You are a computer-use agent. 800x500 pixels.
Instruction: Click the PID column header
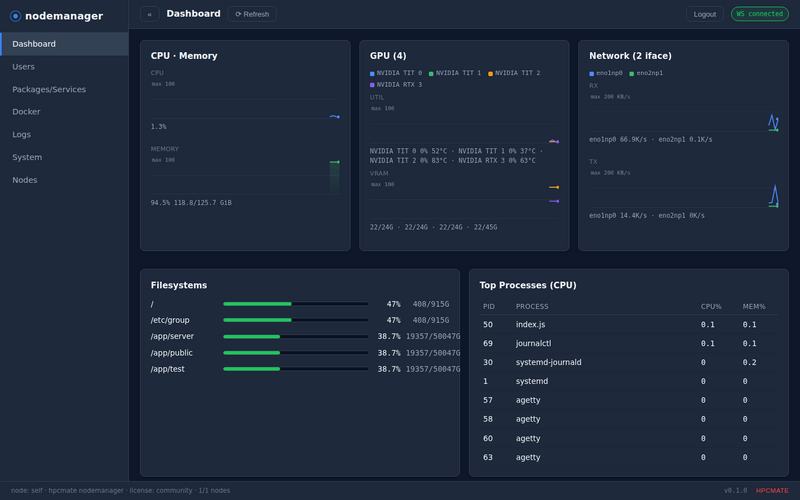pyautogui.click(x=489, y=307)
